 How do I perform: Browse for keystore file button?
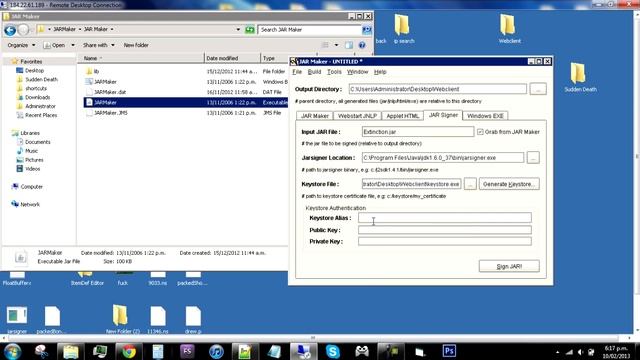(470, 184)
